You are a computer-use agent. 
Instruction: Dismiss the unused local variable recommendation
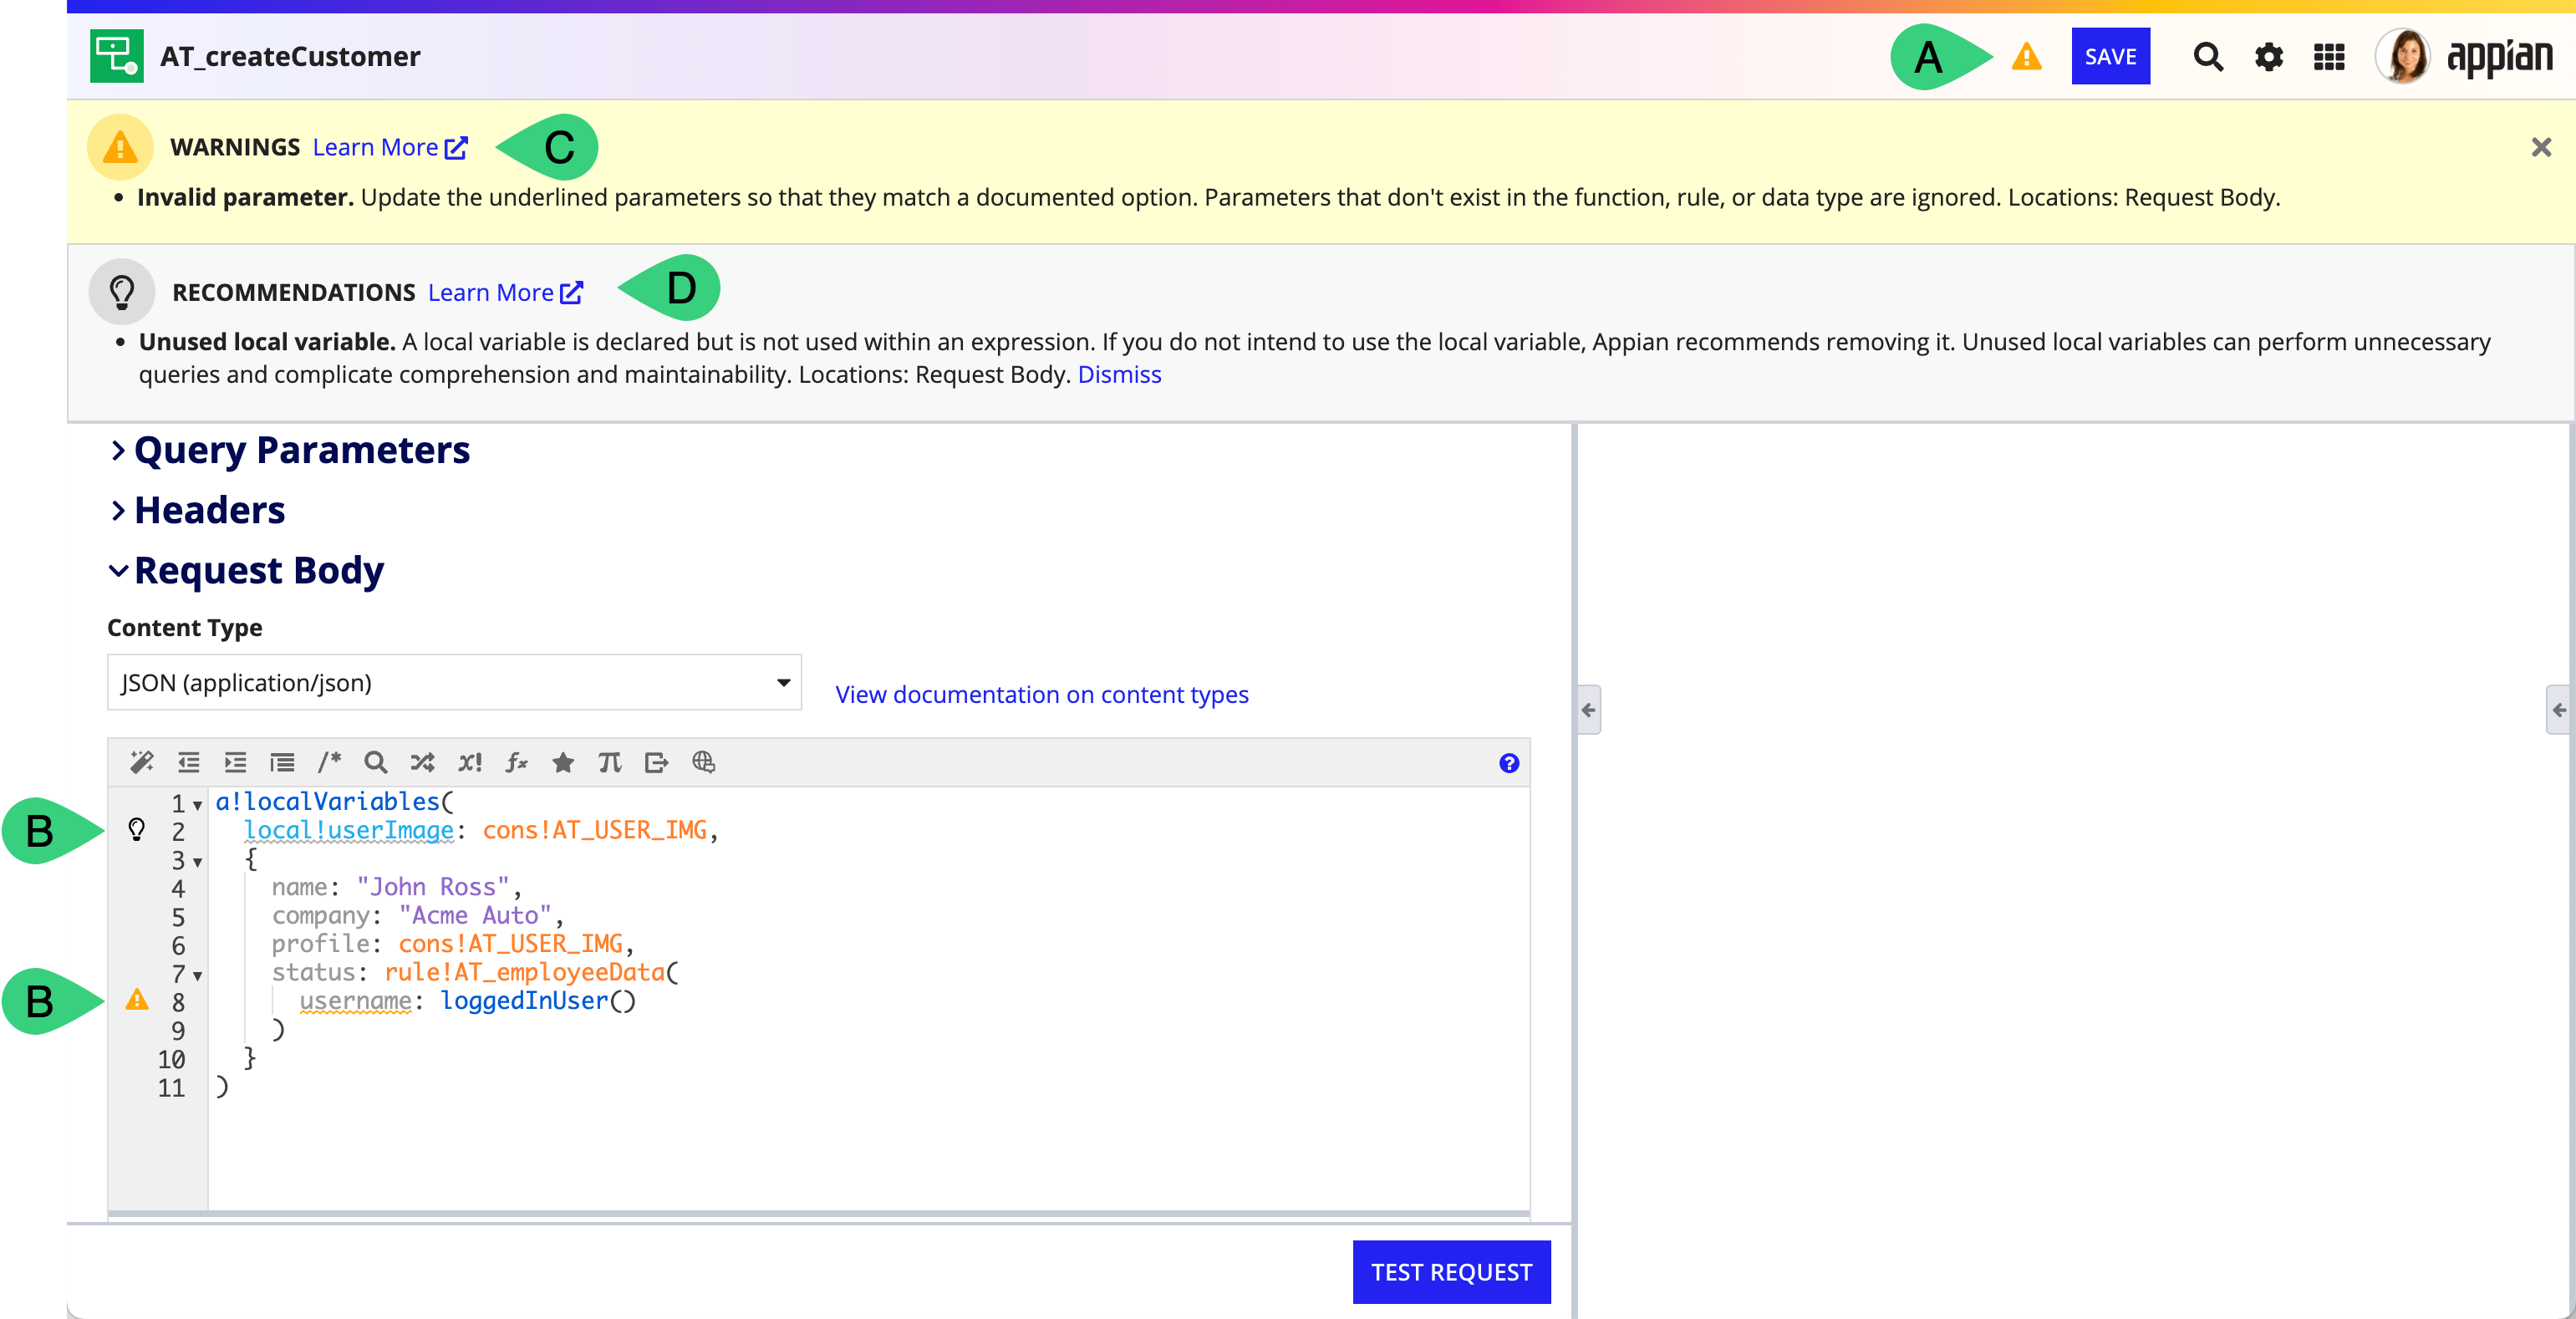[x=1119, y=374]
